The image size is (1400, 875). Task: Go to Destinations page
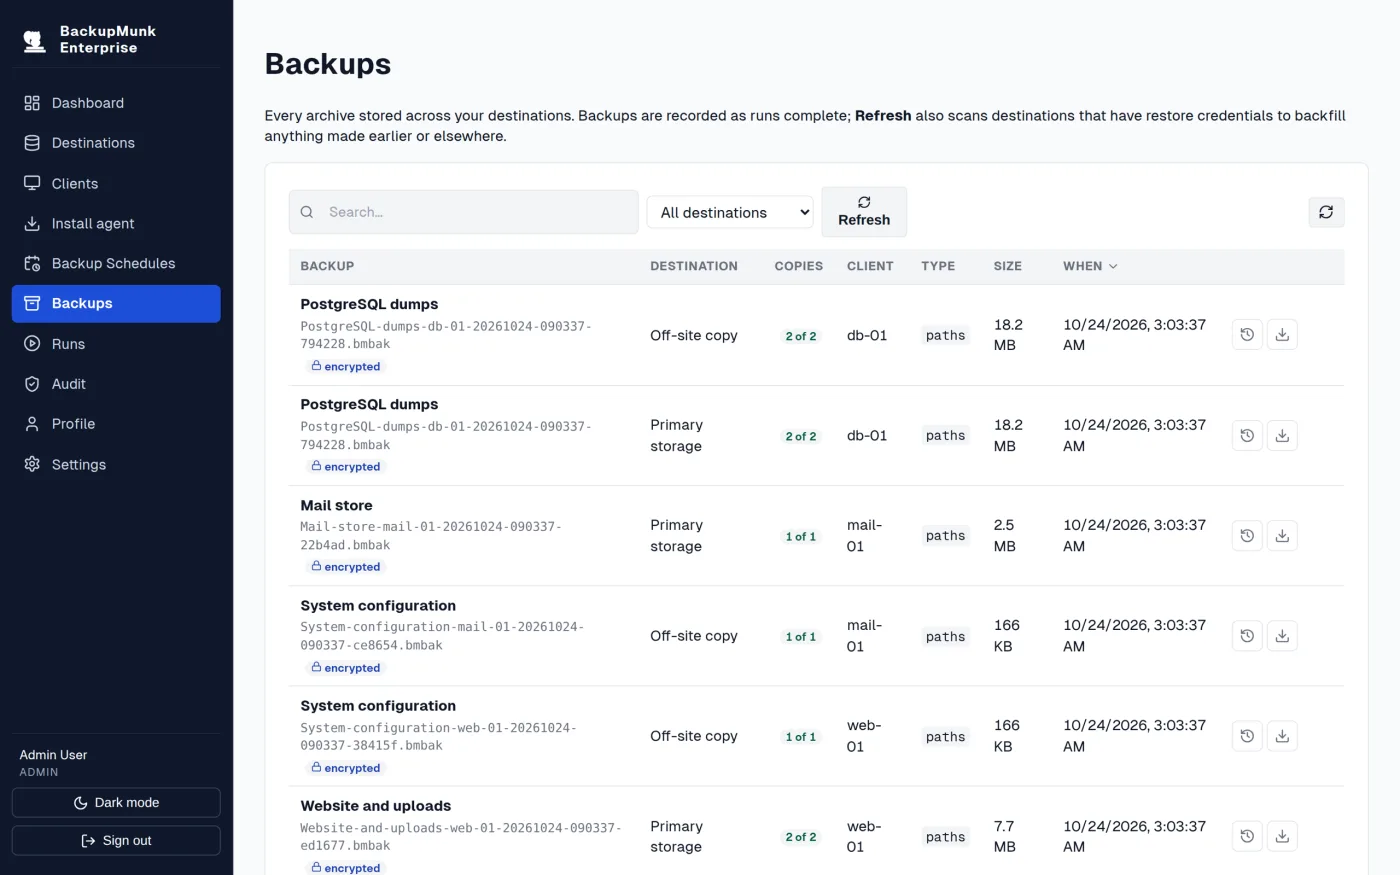coord(116,143)
